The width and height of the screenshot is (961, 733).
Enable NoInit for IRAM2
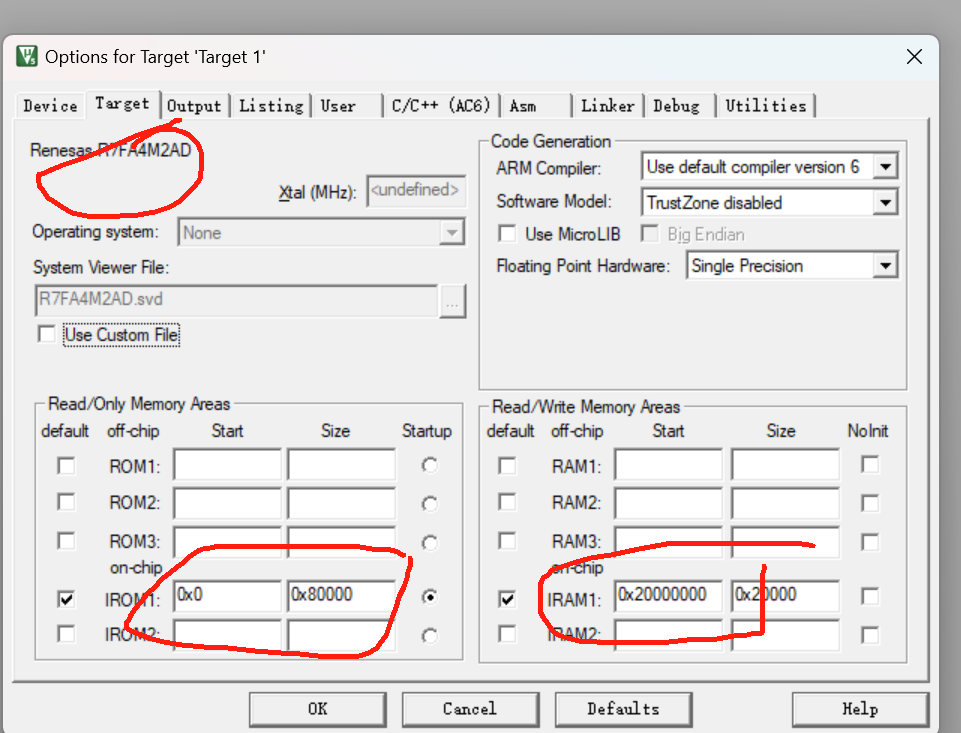(870, 635)
